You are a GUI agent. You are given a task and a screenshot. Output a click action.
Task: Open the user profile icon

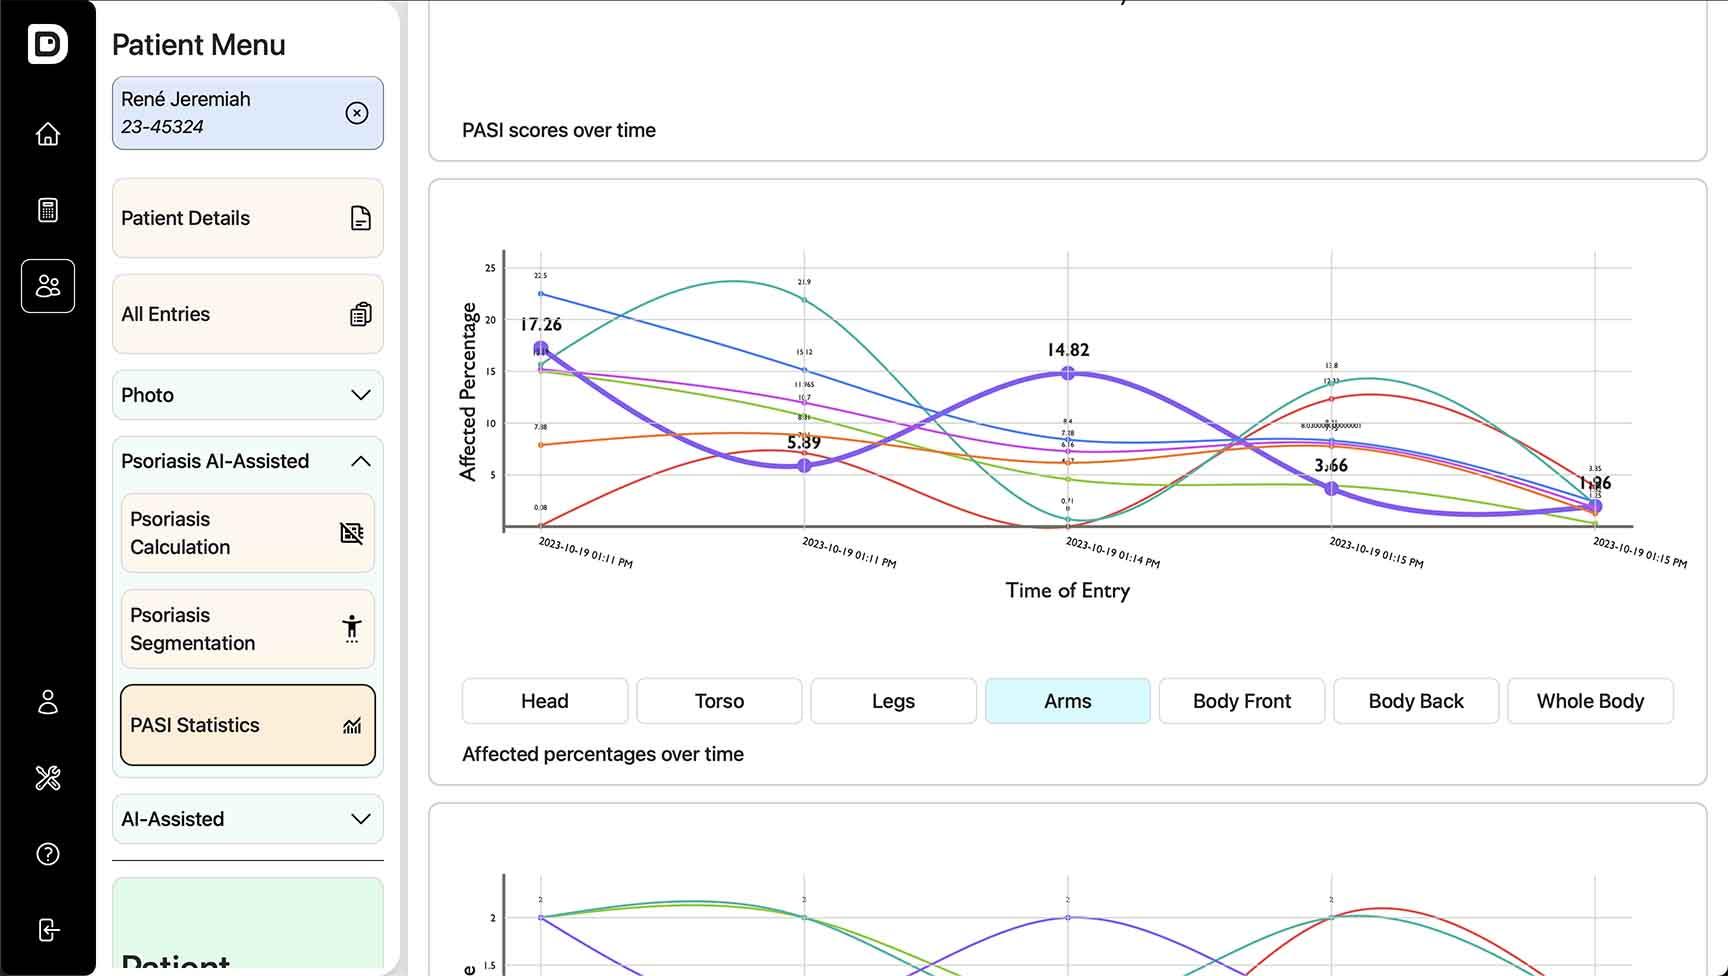click(48, 702)
